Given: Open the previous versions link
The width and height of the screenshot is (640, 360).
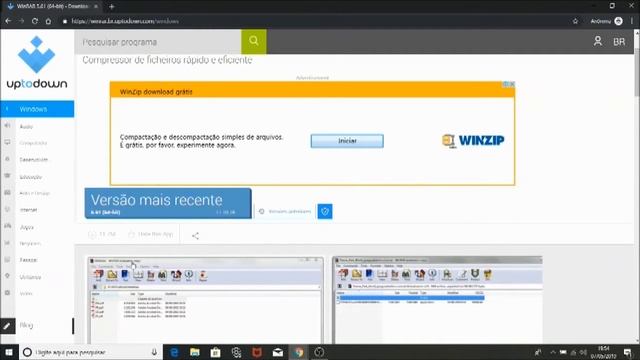Looking at the screenshot, I should click(285, 211).
